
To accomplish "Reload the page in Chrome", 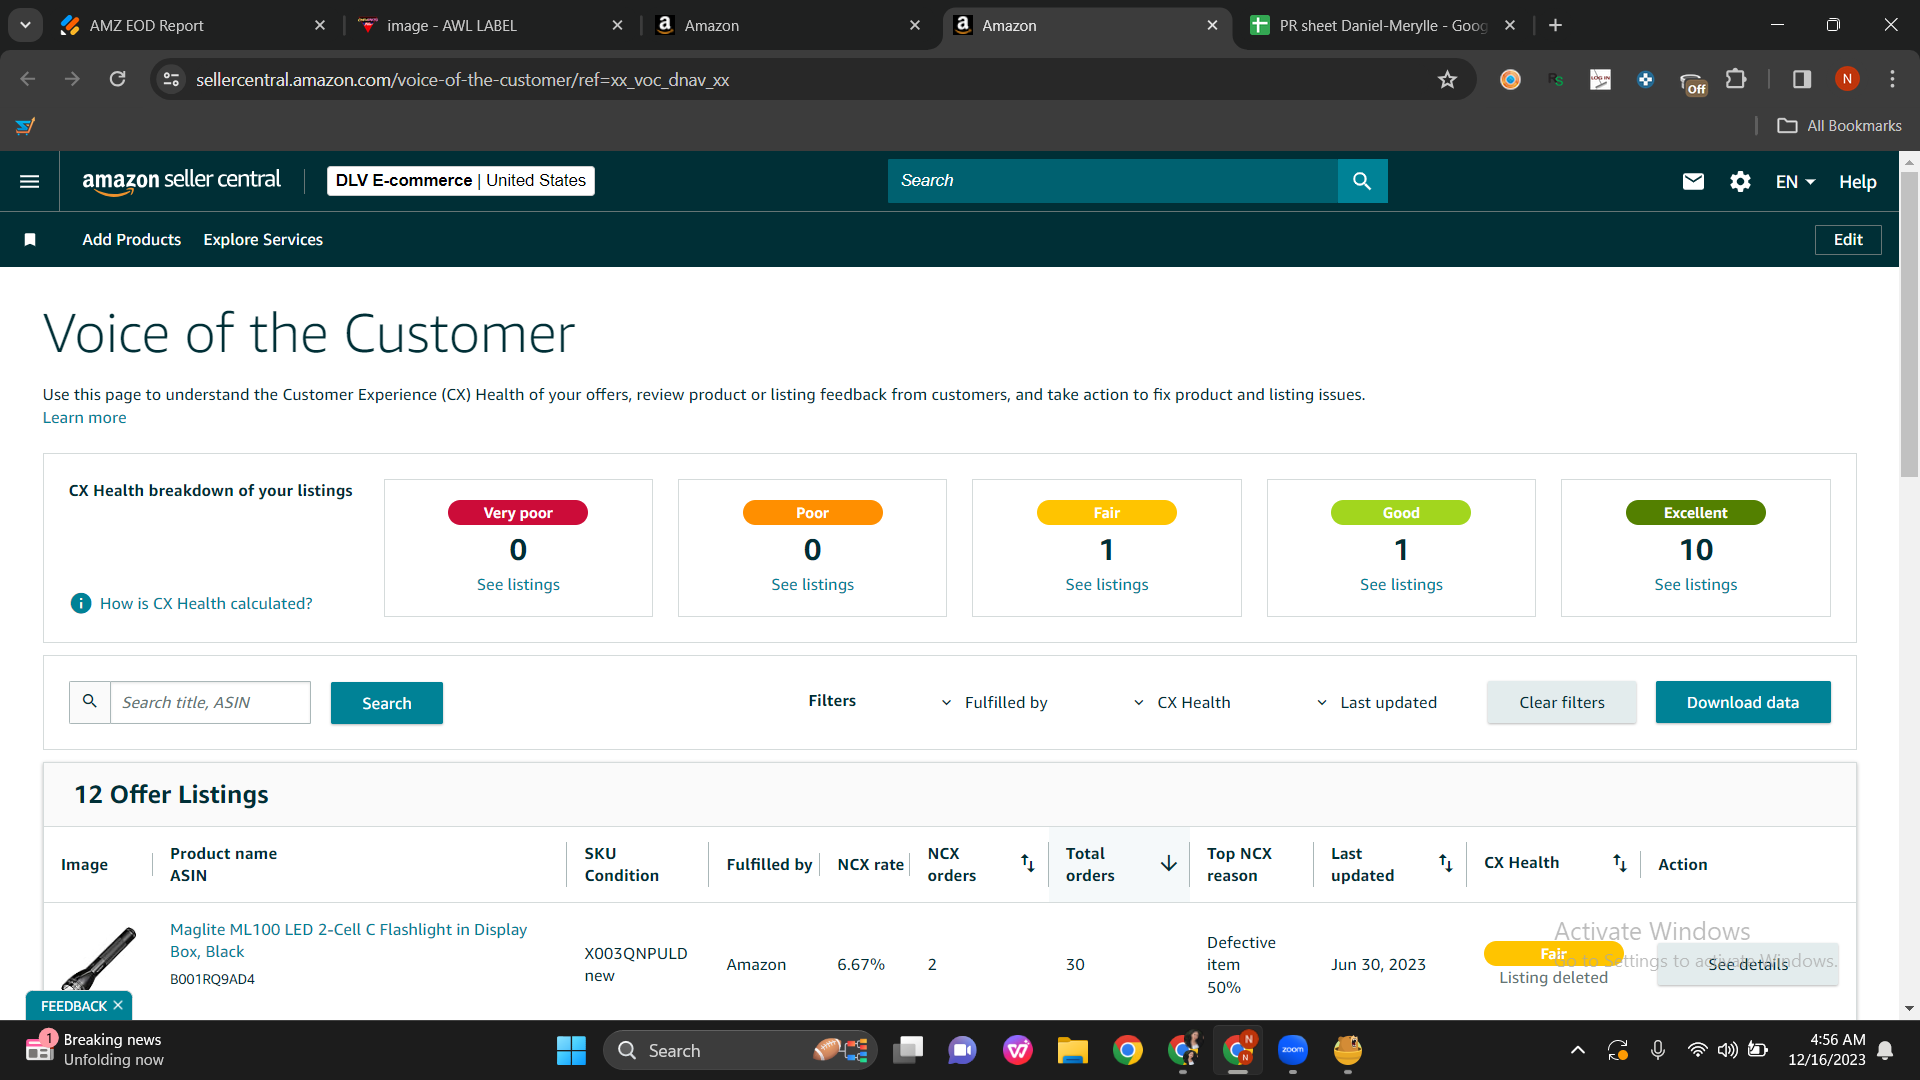I will [117, 79].
